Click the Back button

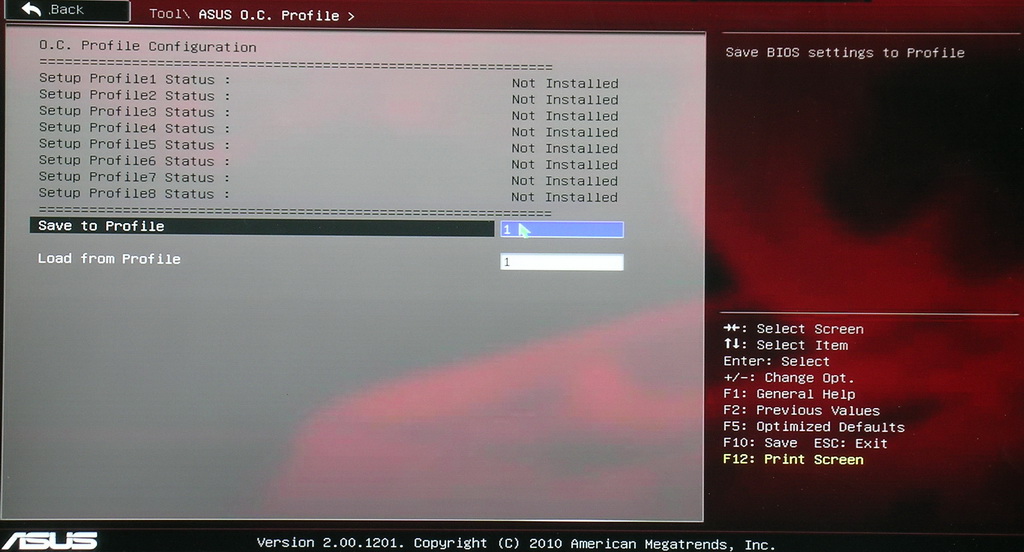[x=66, y=10]
